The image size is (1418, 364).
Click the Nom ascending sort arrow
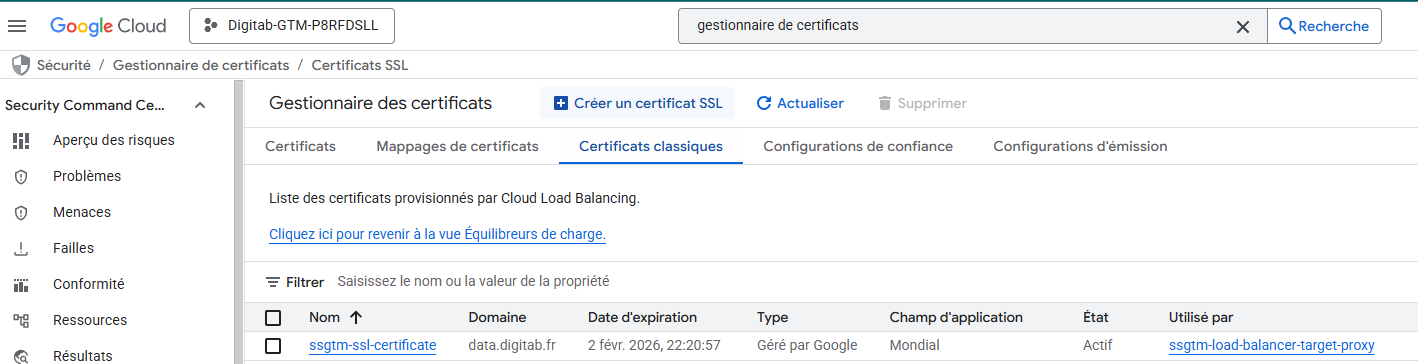tap(356, 317)
